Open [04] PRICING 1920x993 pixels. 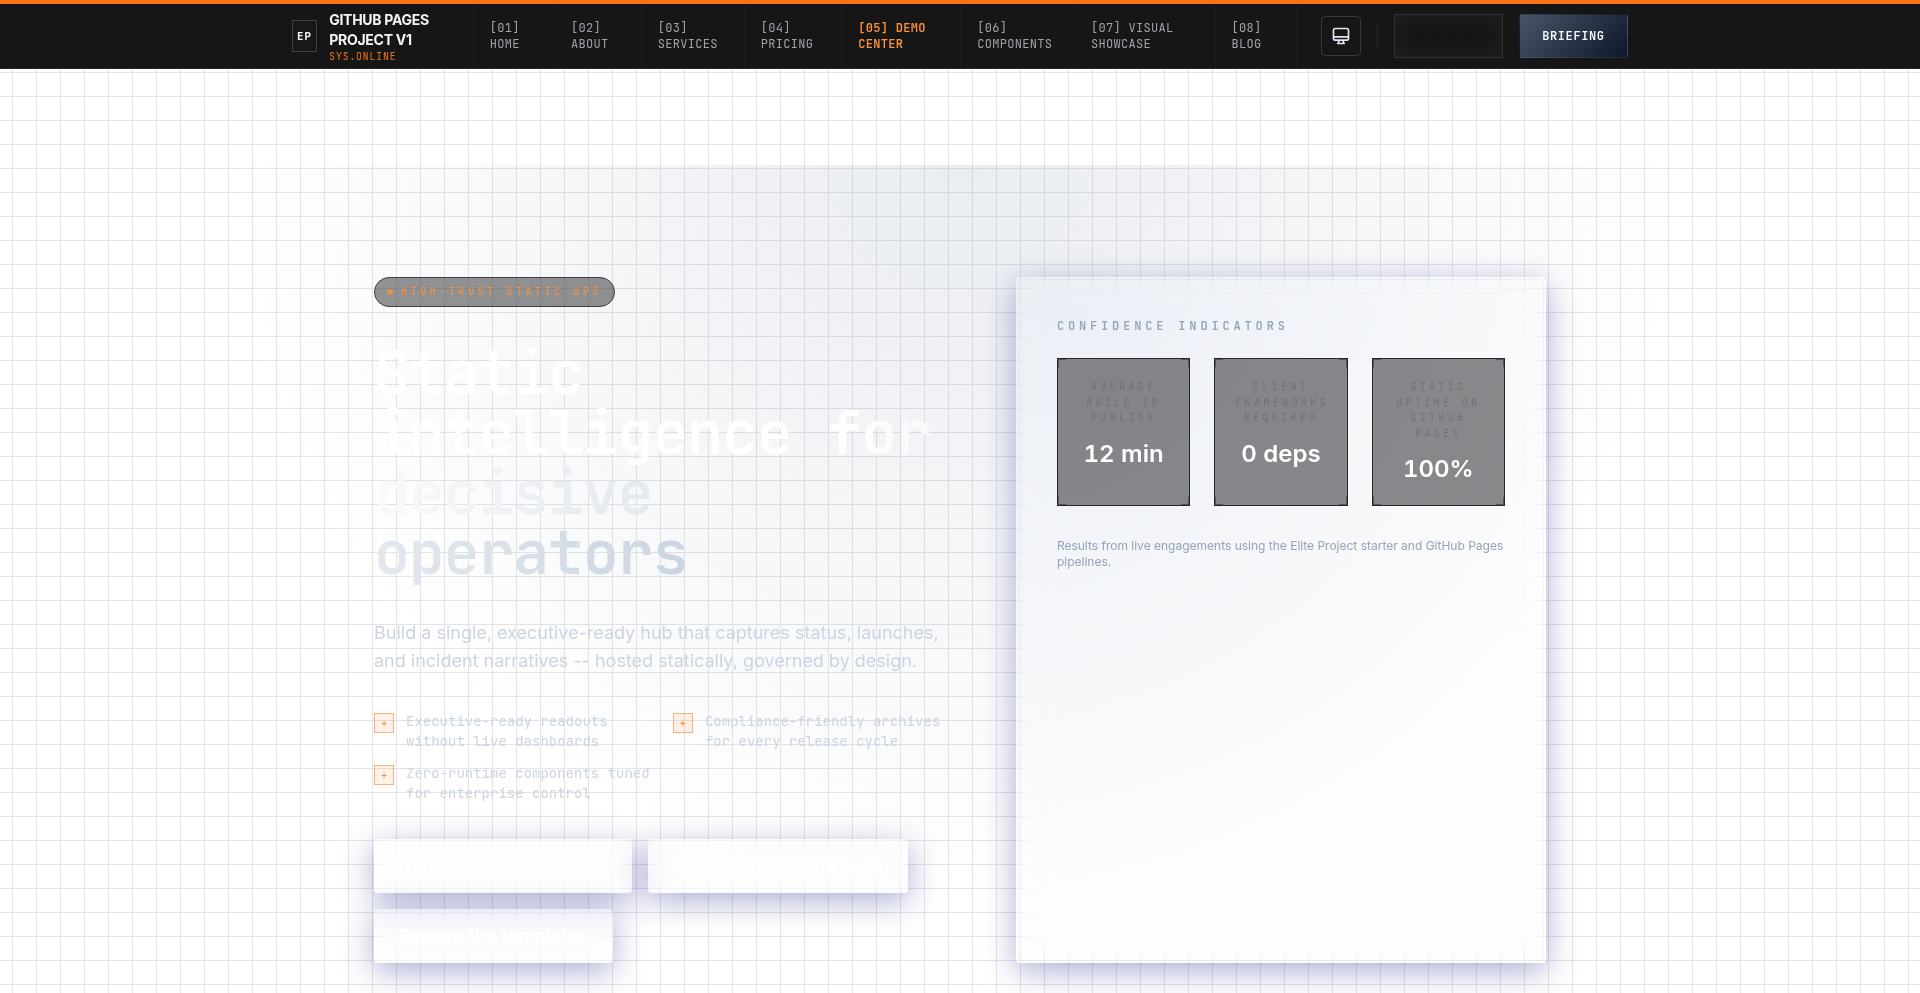pos(787,36)
